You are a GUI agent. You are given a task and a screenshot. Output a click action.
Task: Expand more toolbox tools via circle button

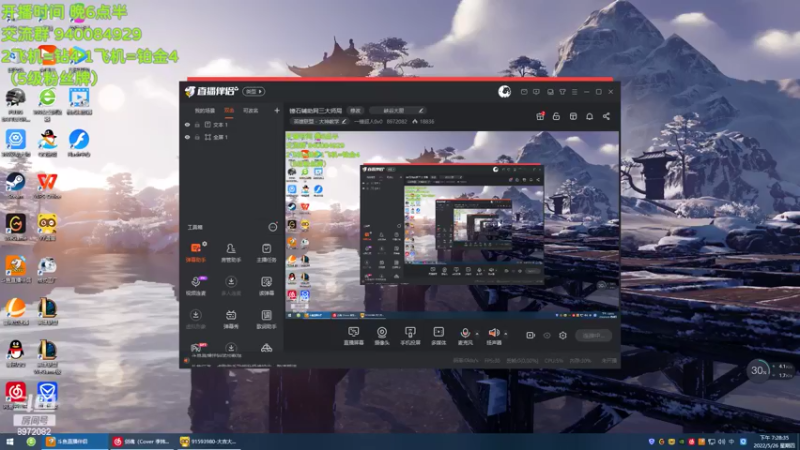pyautogui.click(x=273, y=227)
